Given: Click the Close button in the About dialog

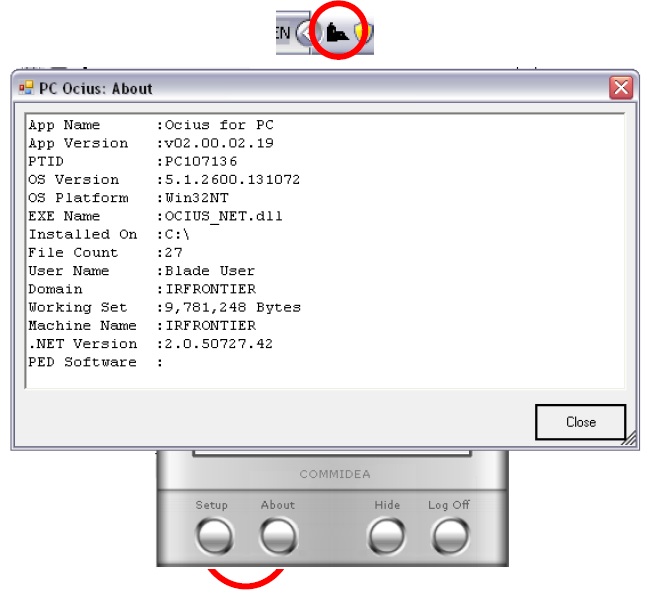Looking at the screenshot, I should pyautogui.click(x=580, y=422).
